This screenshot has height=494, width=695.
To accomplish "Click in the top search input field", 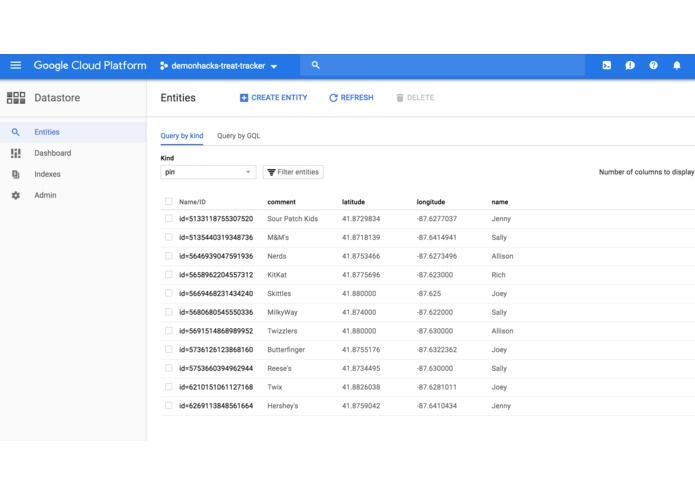I will (443, 66).
